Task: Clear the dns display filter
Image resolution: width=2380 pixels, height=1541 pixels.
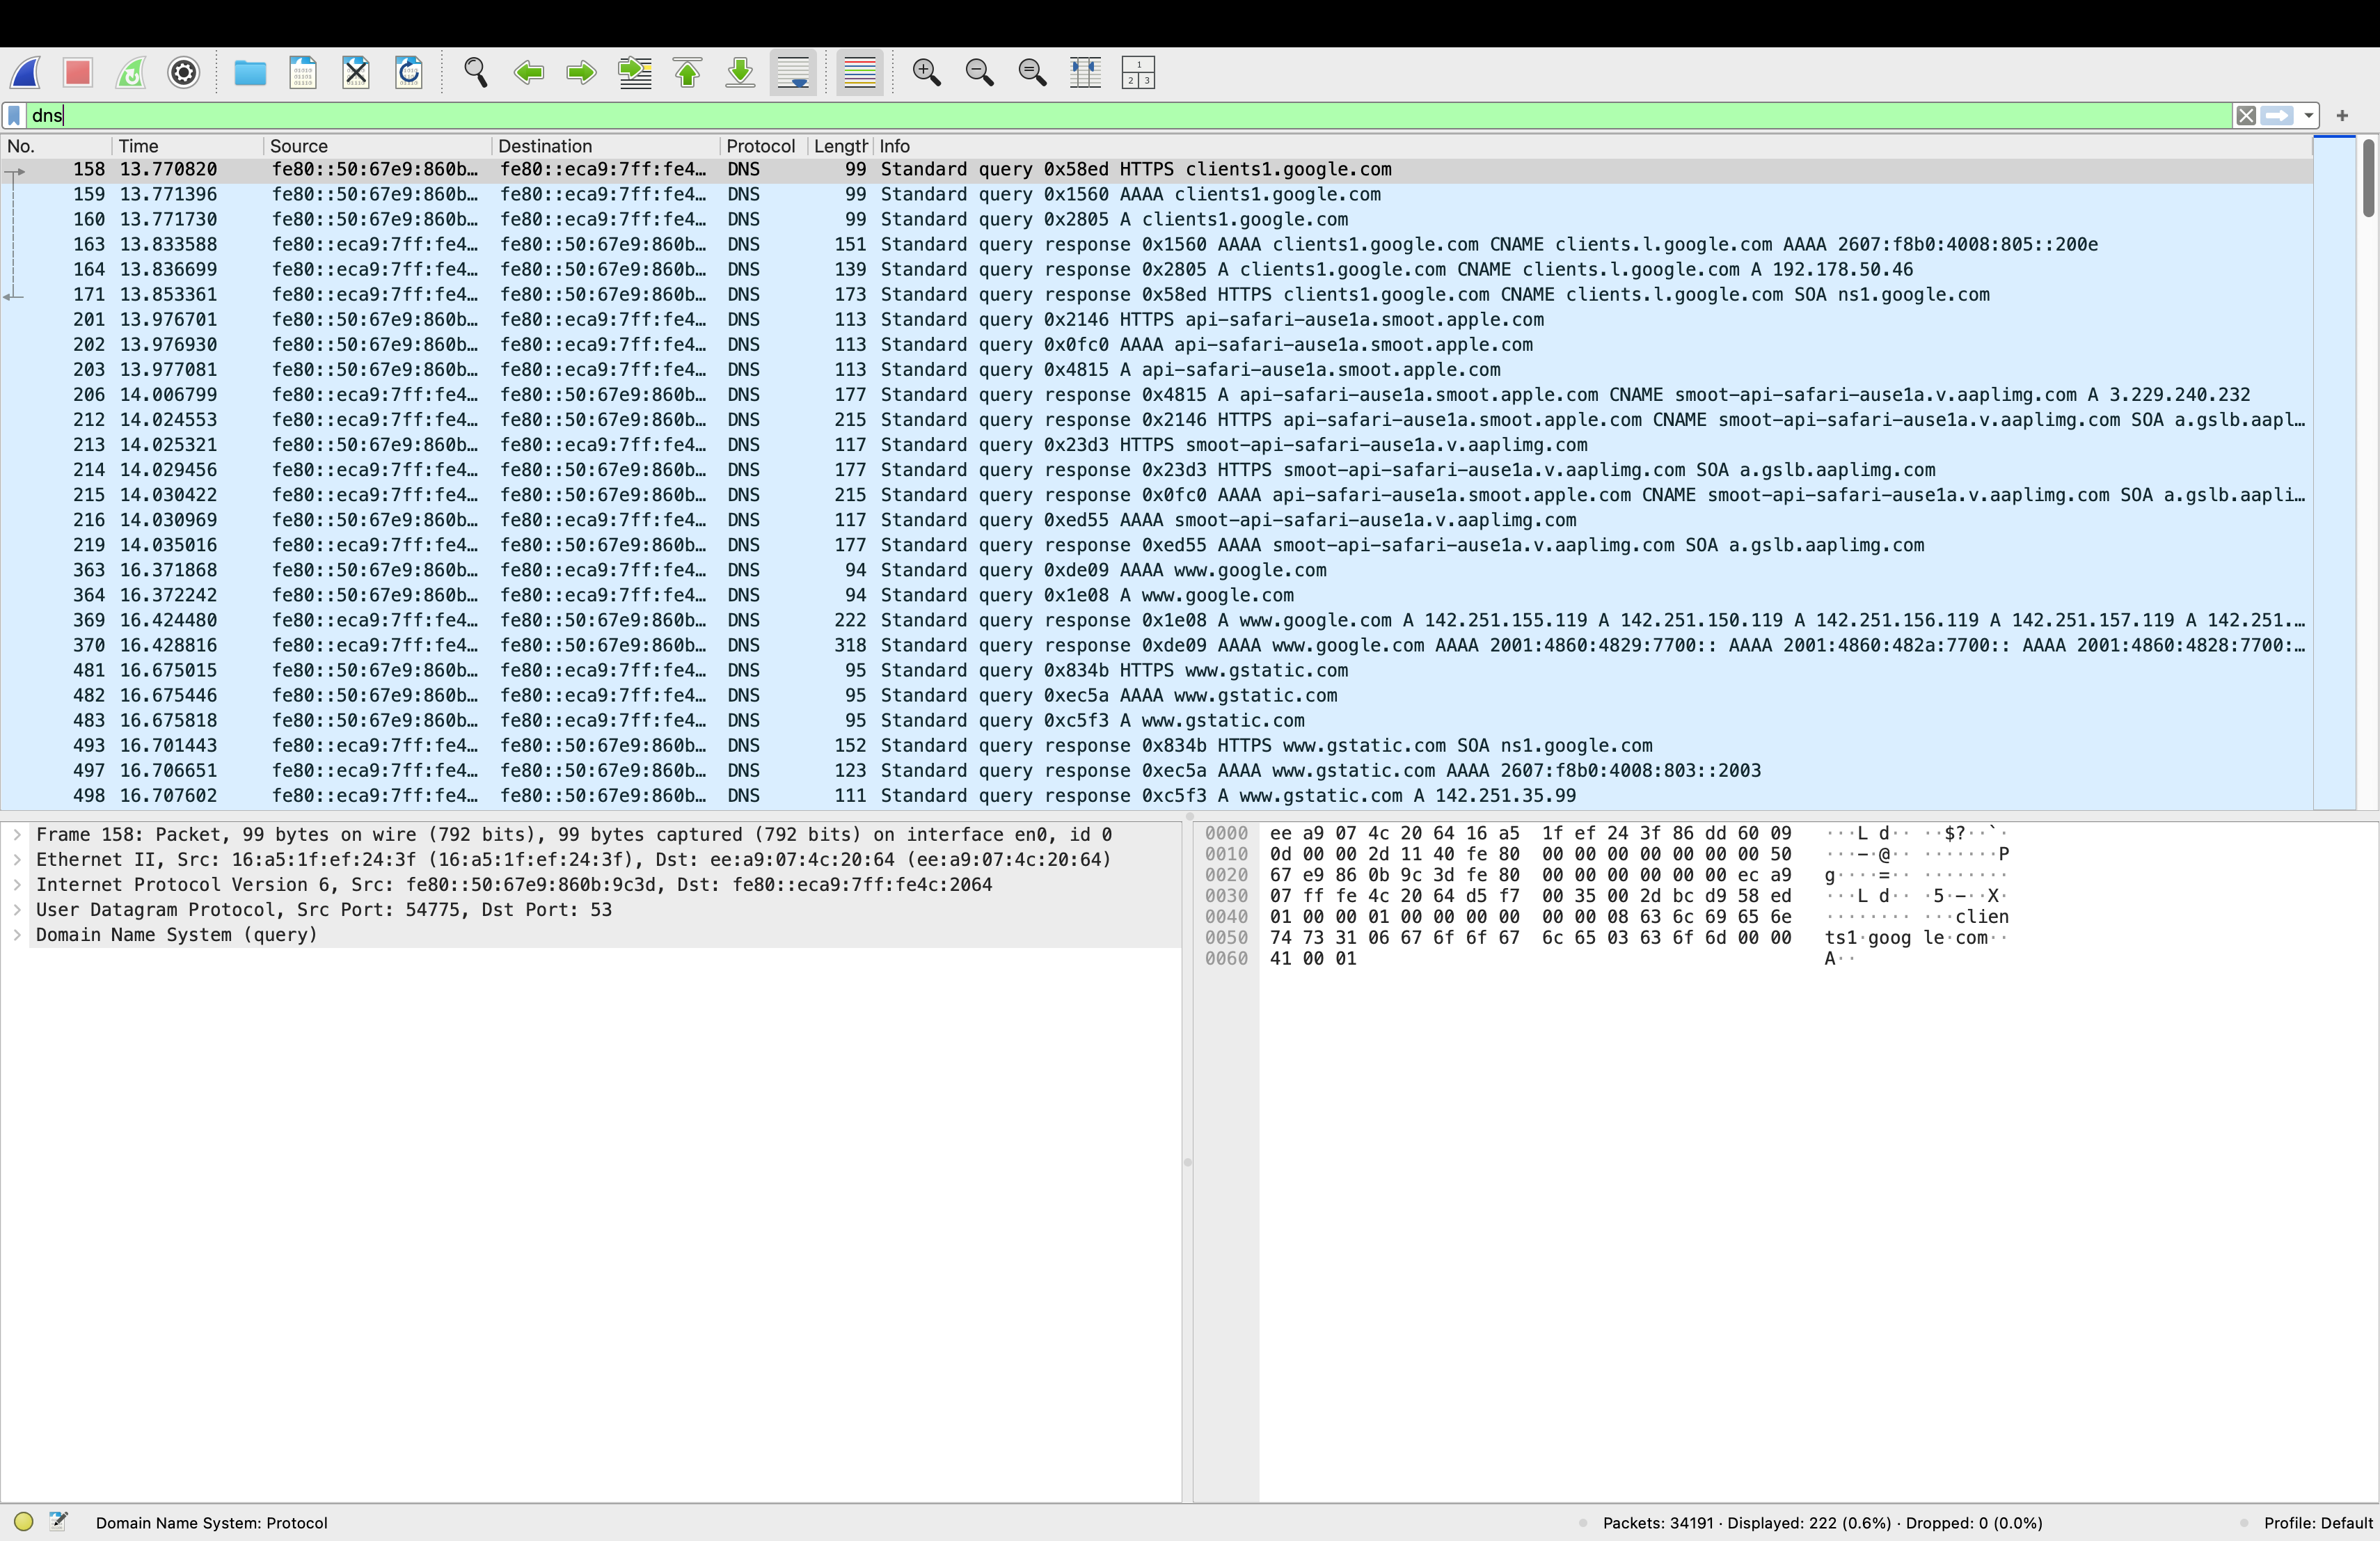Action: coord(2246,116)
